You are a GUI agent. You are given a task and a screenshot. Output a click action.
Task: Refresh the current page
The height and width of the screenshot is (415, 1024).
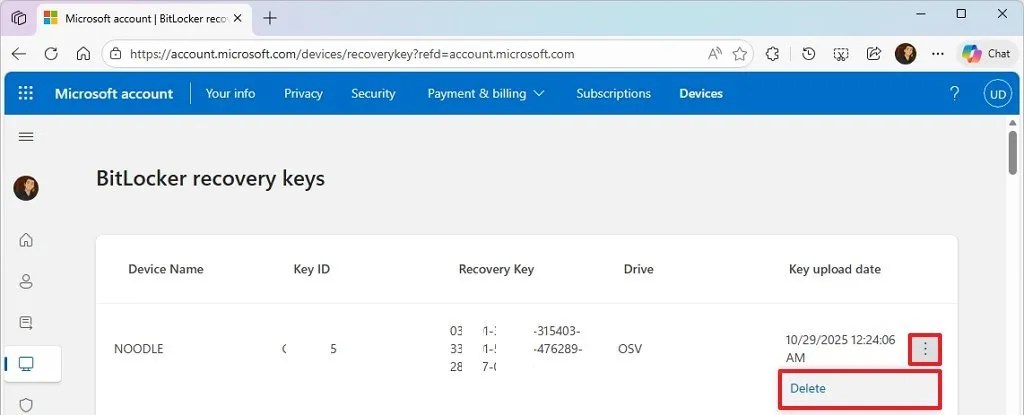coord(51,54)
